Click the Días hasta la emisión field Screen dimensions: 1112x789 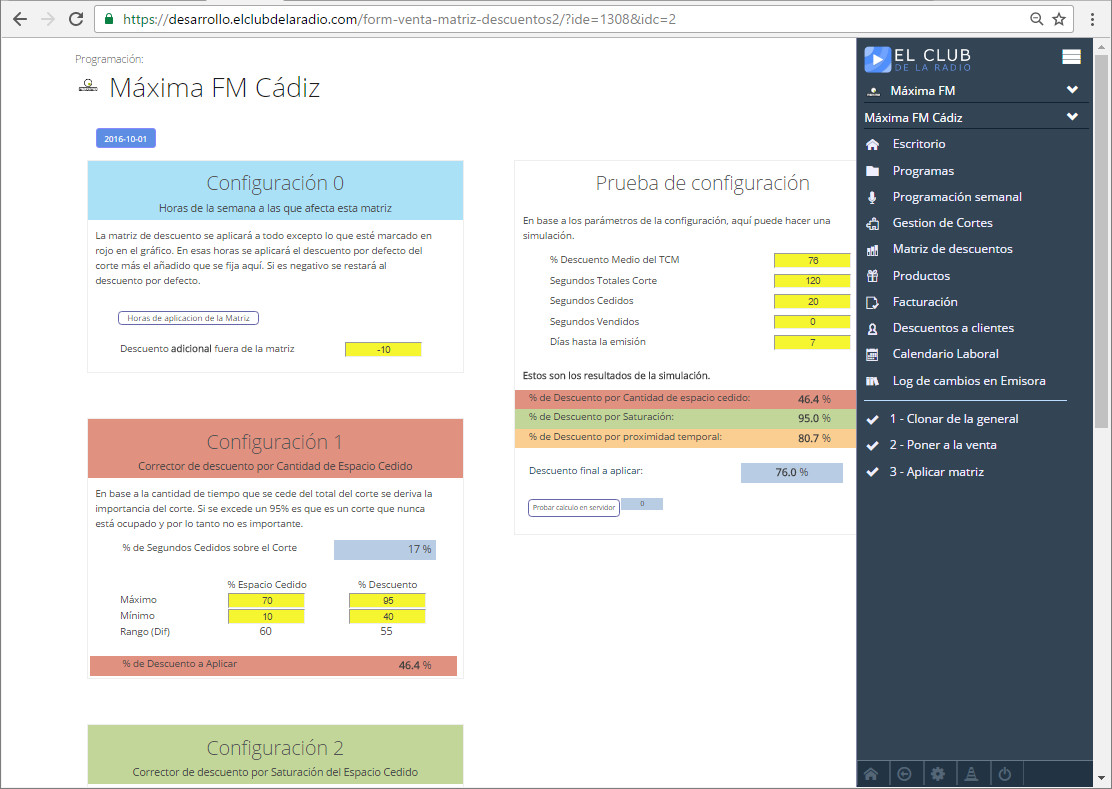point(812,342)
